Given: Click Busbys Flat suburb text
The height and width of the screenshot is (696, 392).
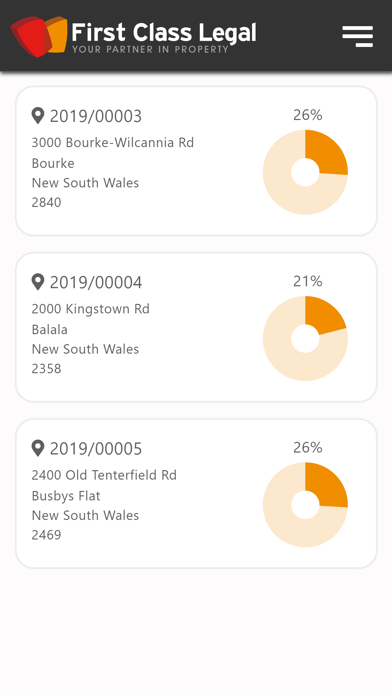Looking at the screenshot, I should [x=66, y=496].
